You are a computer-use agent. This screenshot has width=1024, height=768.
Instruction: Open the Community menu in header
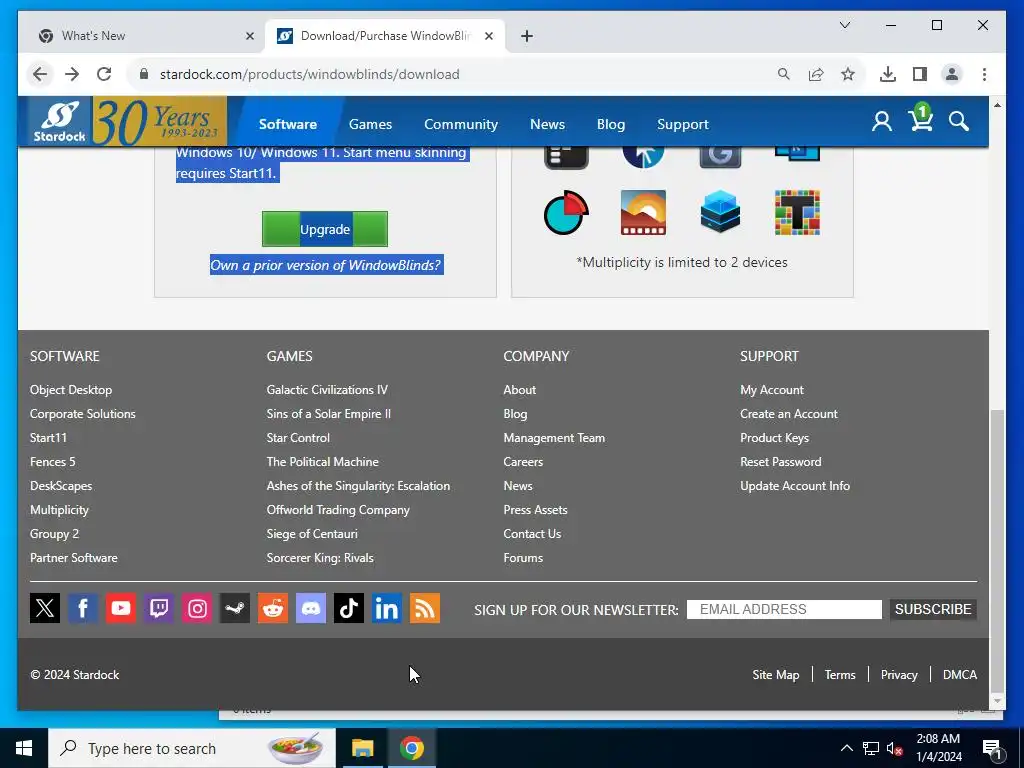click(x=460, y=124)
